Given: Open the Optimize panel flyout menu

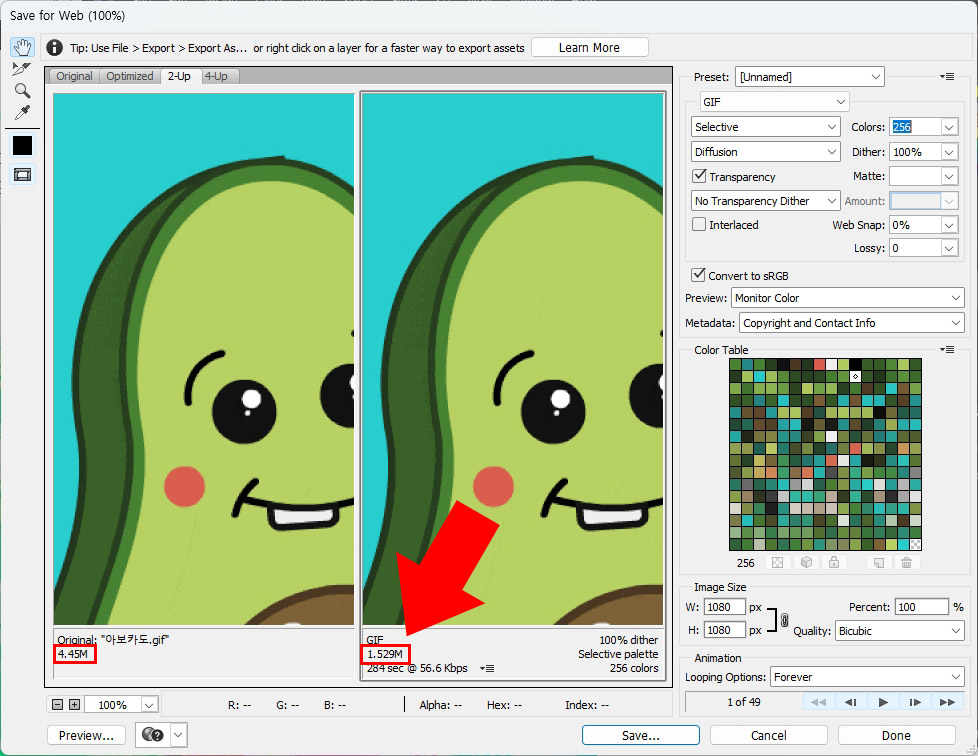Looking at the screenshot, I should click(x=947, y=77).
